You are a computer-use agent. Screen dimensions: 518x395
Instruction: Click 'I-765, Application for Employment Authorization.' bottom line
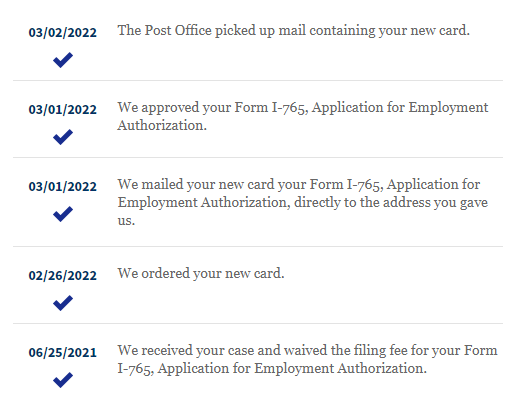(x=272, y=369)
